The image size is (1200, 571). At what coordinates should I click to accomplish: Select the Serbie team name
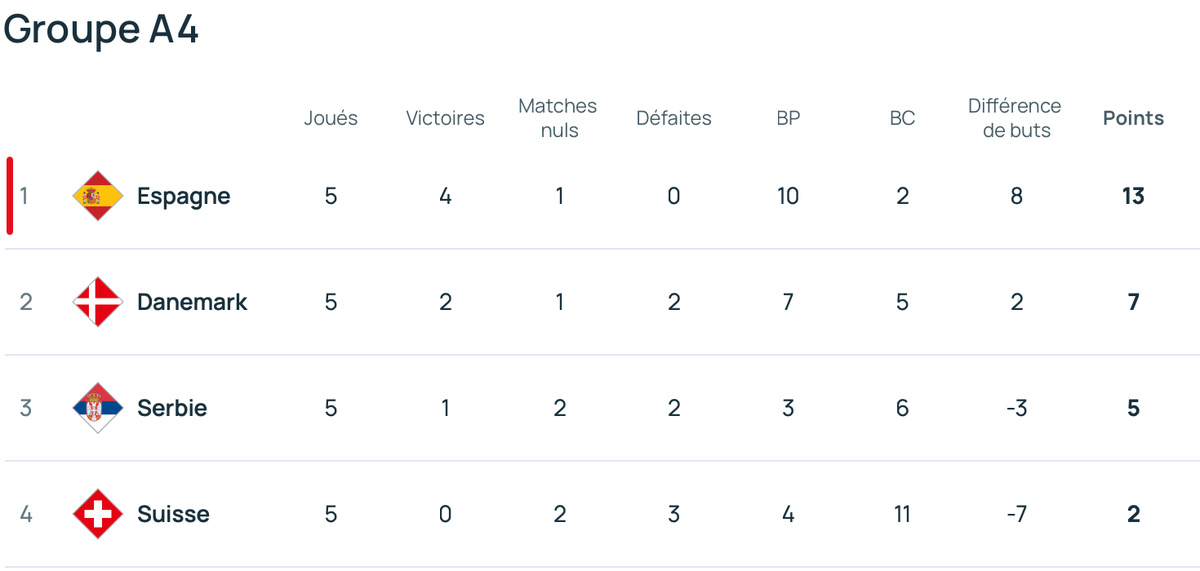172,408
